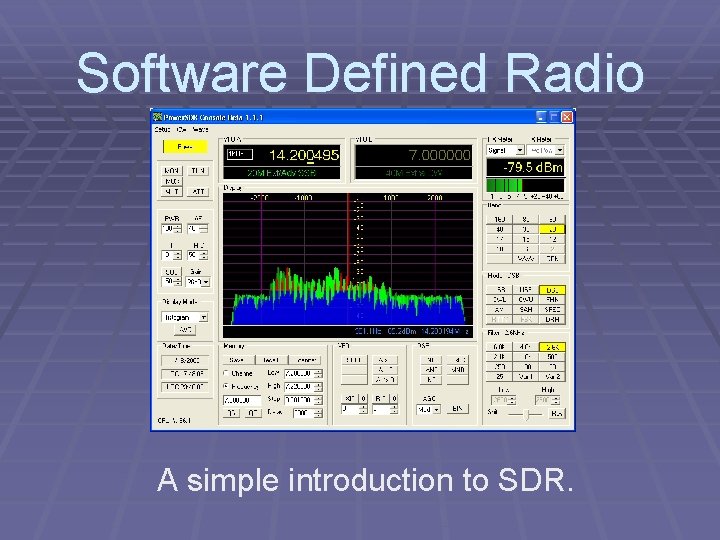Click the A>B VFO copy button
720x540 pixels.
pos(384,360)
